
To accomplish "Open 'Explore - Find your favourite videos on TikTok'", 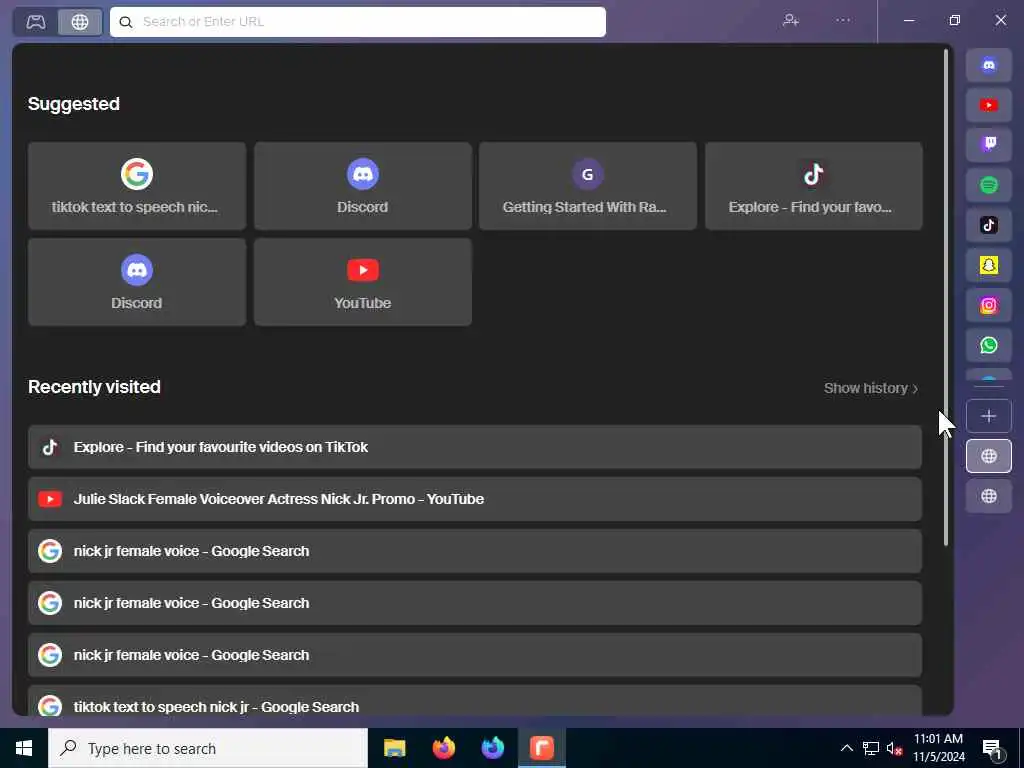I will [475, 447].
